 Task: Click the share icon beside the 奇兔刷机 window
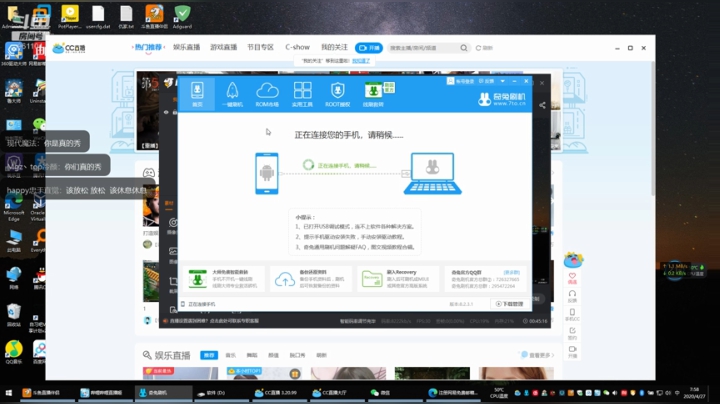[542, 105]
